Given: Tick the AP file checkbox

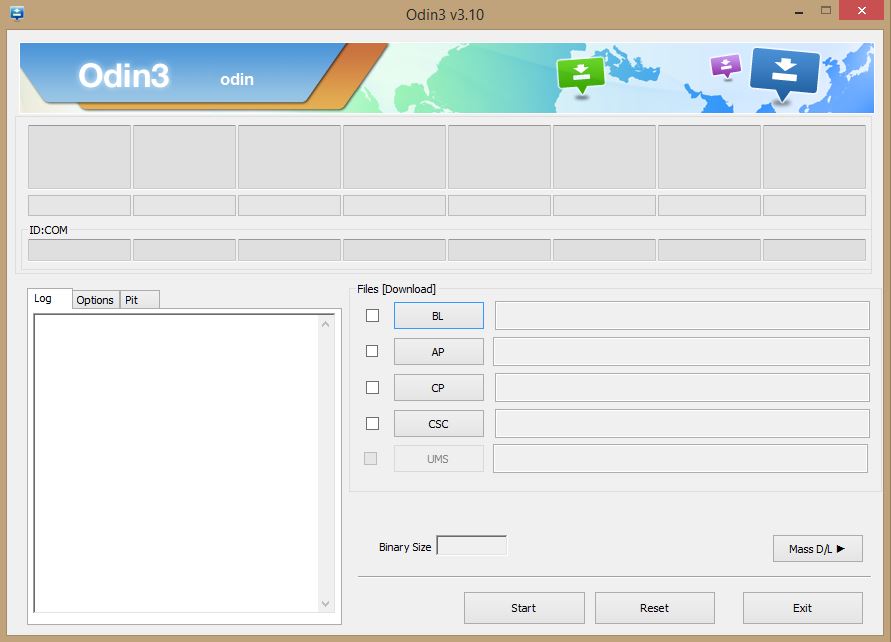Looking at the screenshot, I should 372,351.
